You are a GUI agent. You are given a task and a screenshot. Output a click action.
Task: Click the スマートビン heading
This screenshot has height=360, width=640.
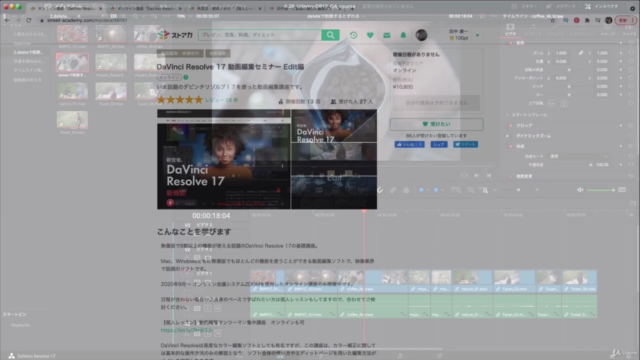(x=15, y=314)
